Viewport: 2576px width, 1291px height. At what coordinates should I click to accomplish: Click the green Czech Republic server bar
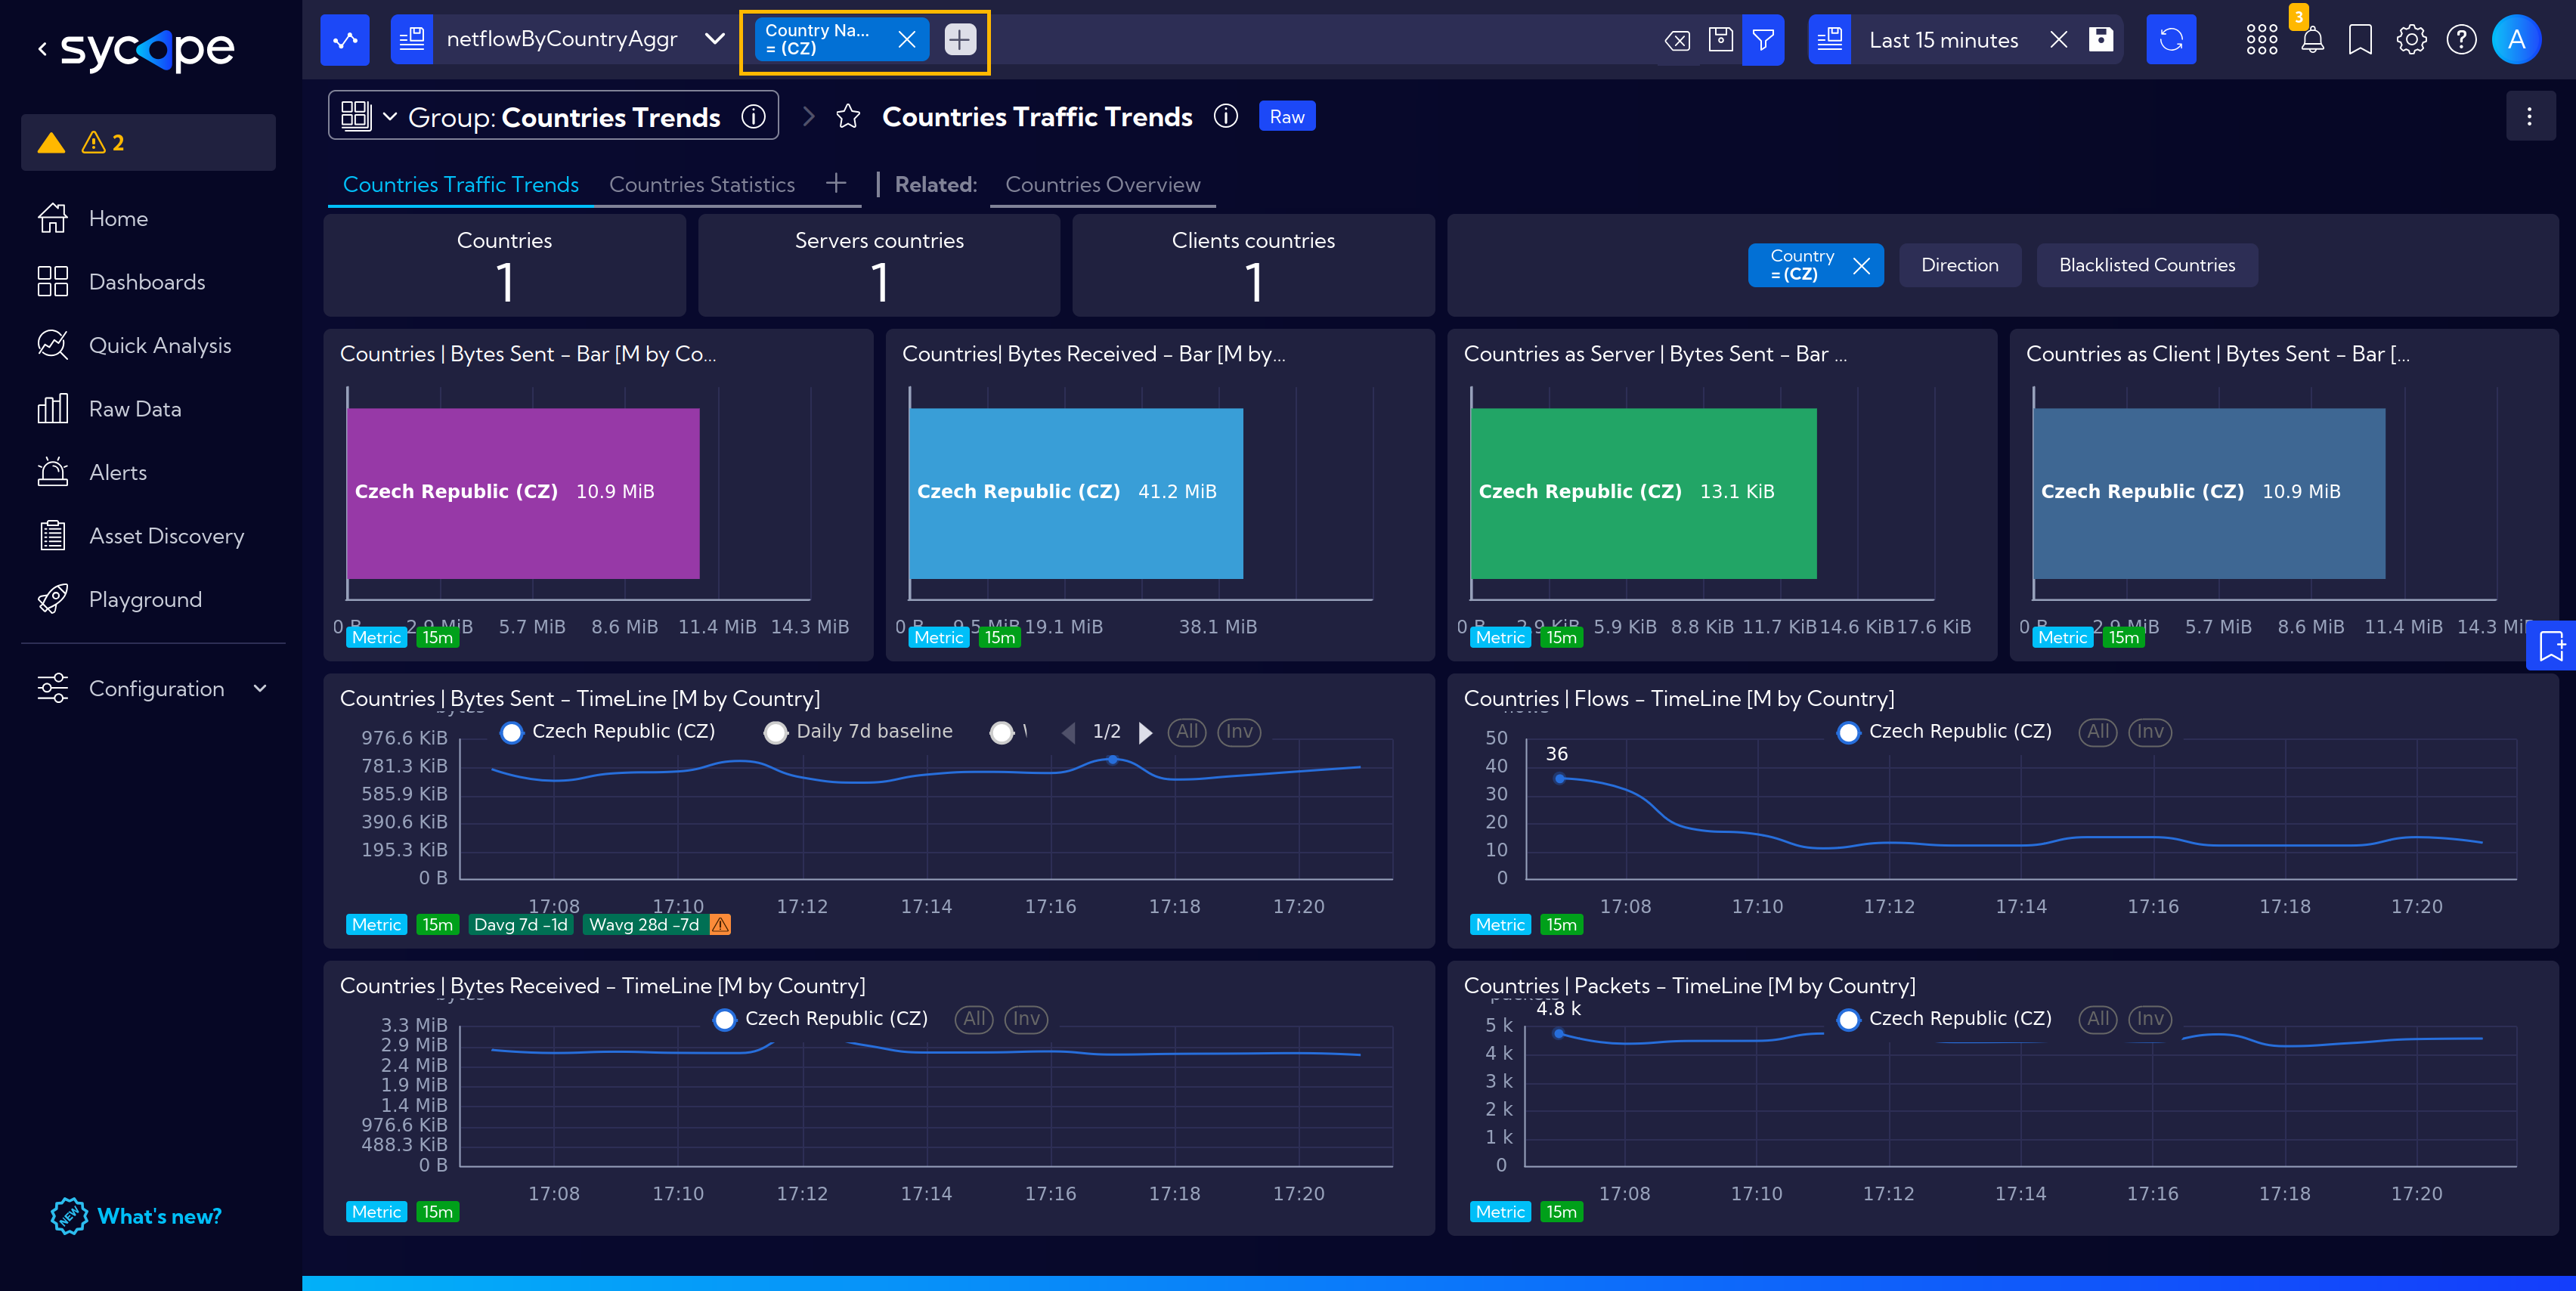click(x=1643, y=493)
